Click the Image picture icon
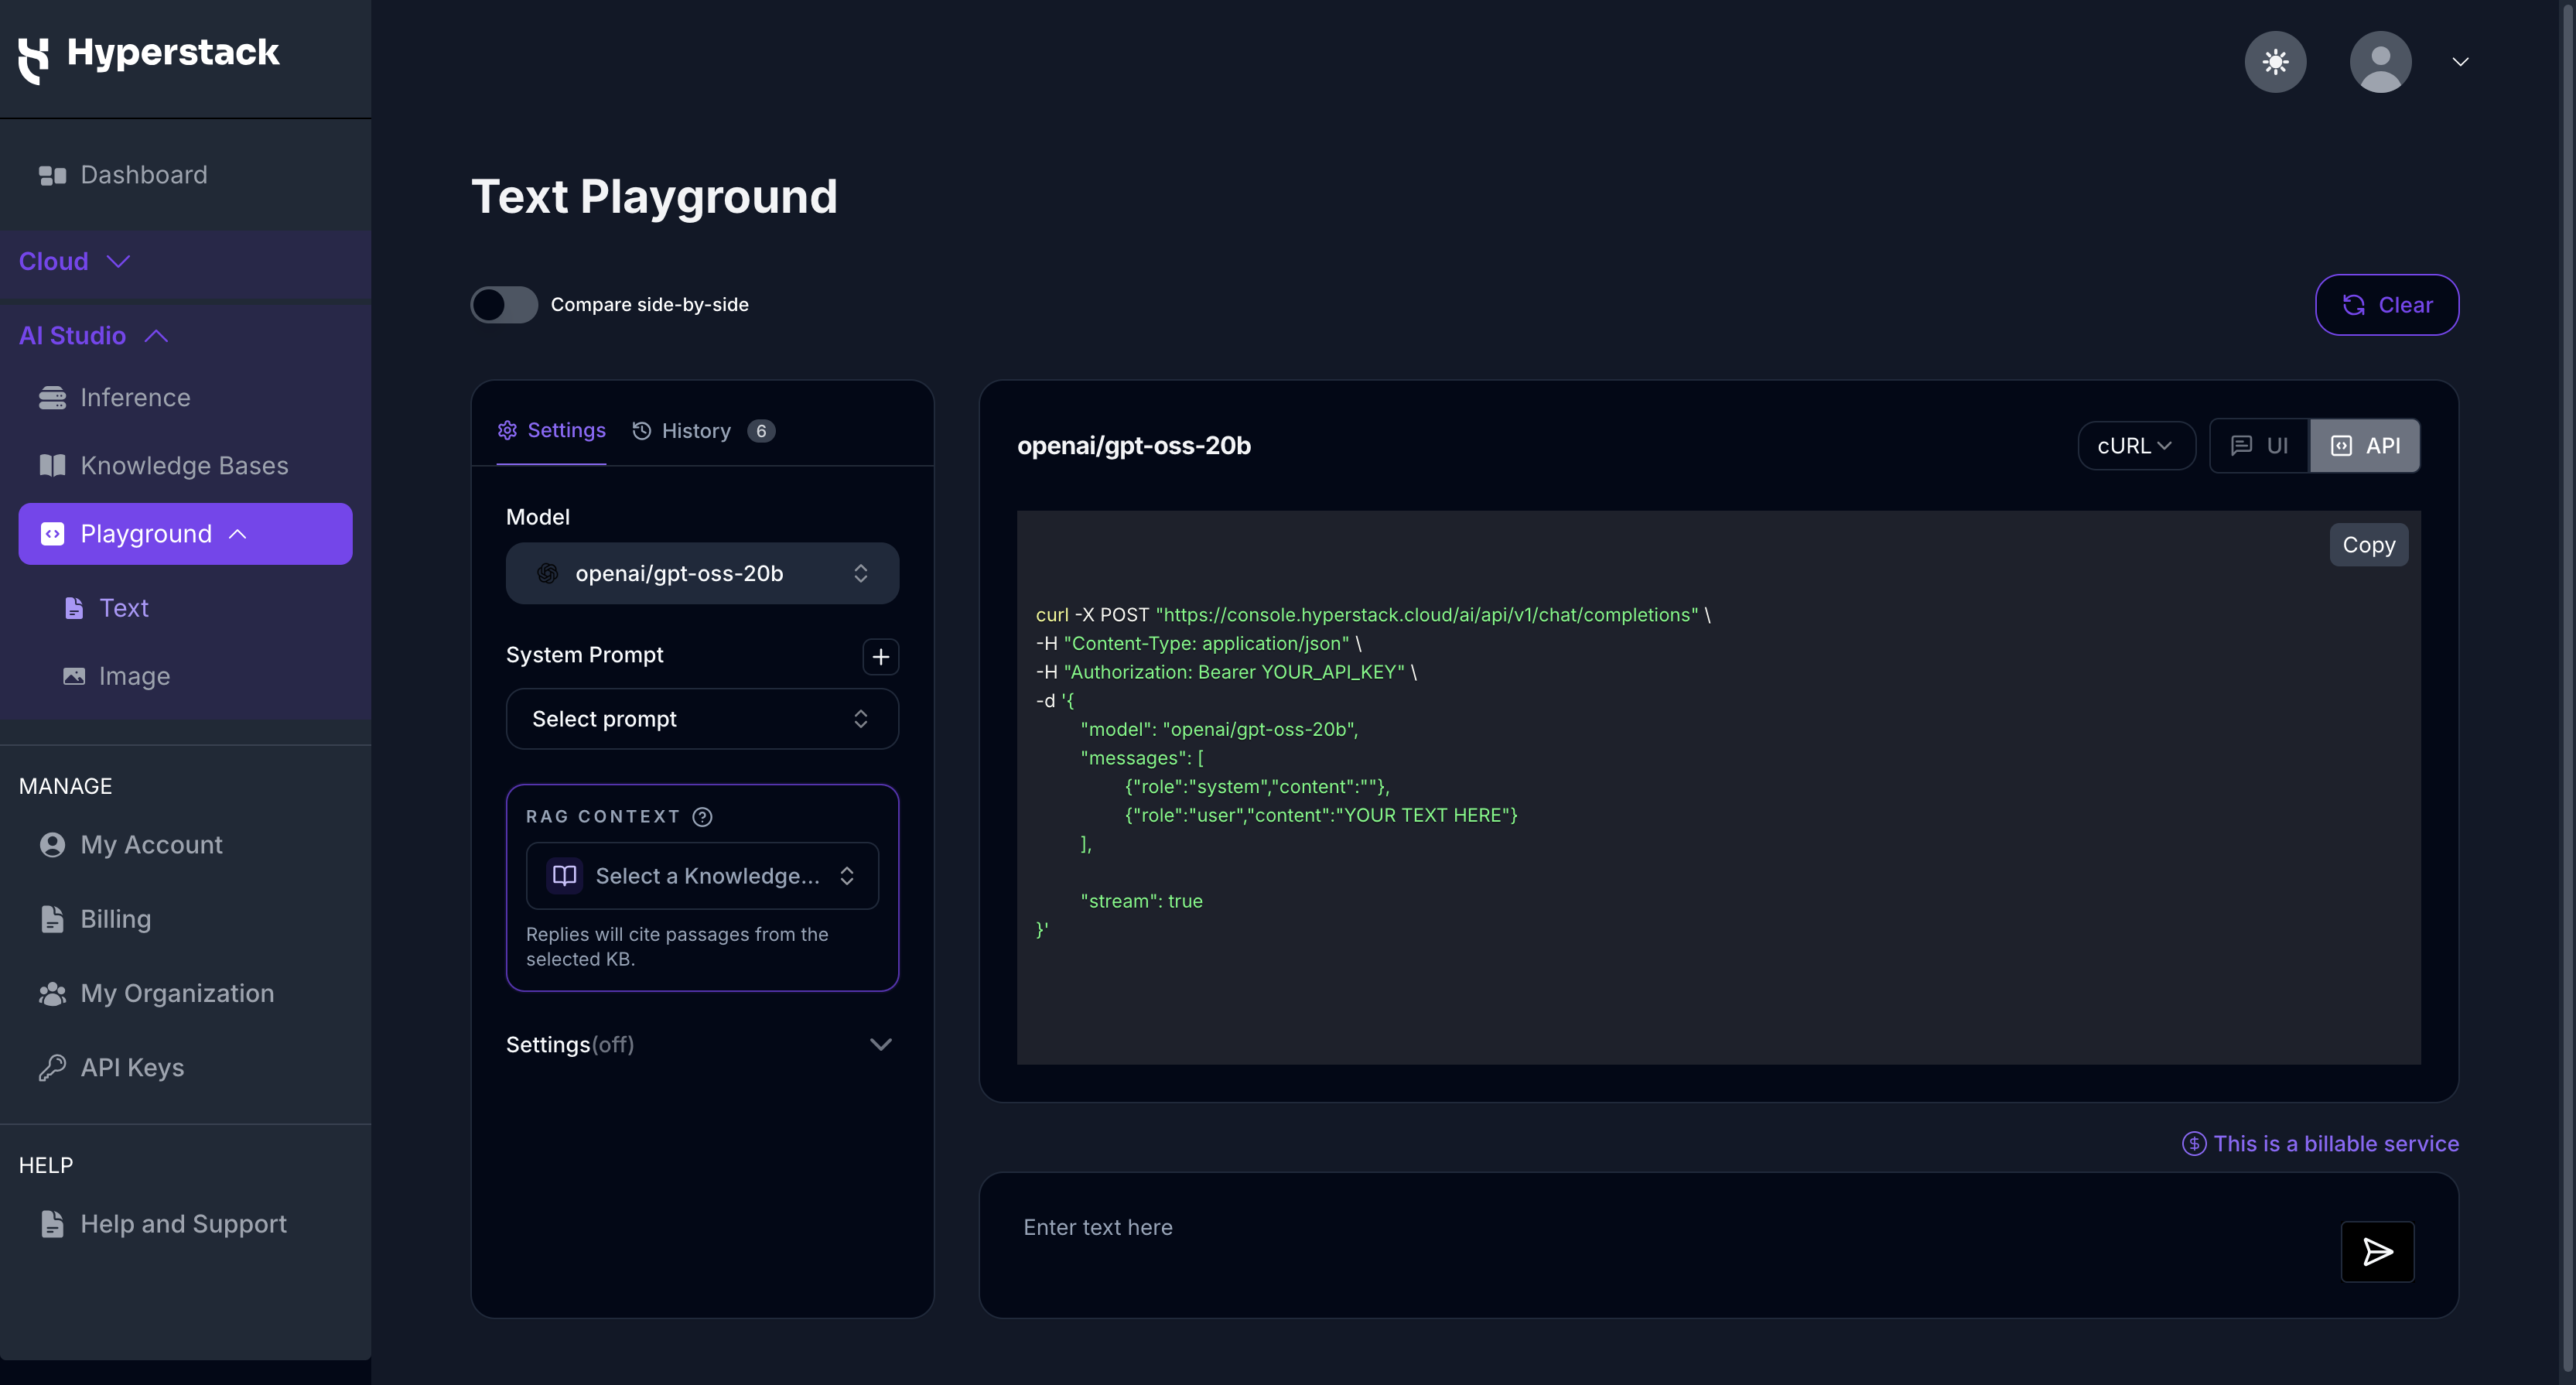 pyautogui.click(x=74, y=676)
